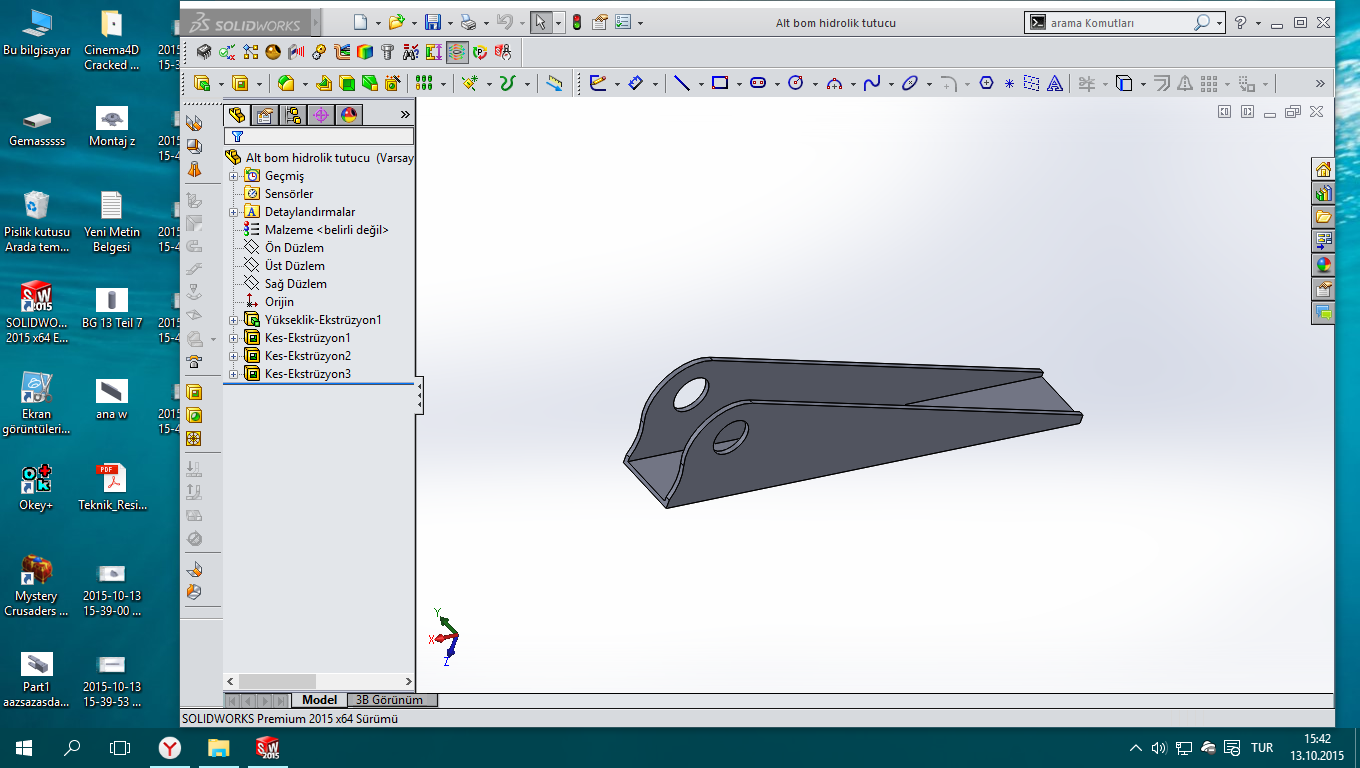Click the FeatureManager filter field
Viewport: 1360px width, 768px height.
point(319,136)
